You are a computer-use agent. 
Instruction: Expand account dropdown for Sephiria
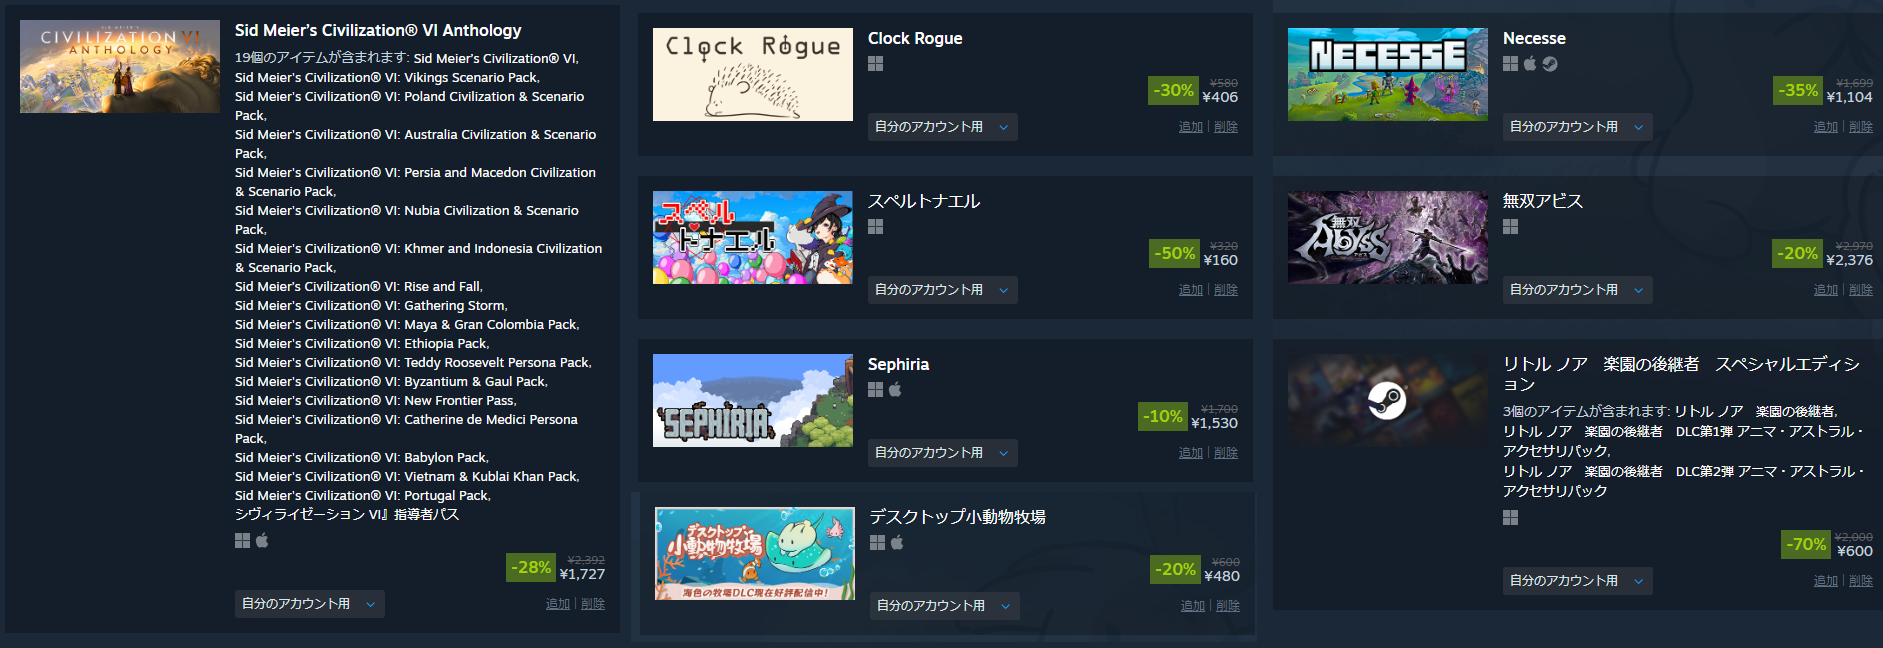click(942, 453)
